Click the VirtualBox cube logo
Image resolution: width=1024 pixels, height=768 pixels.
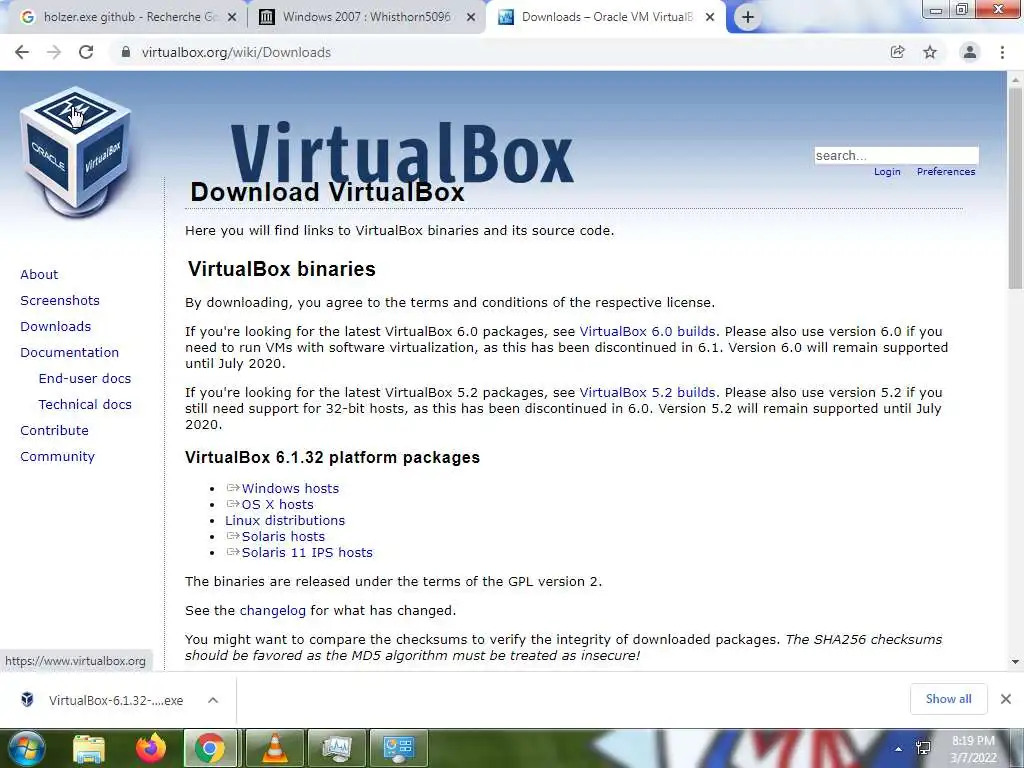[76, 152]
